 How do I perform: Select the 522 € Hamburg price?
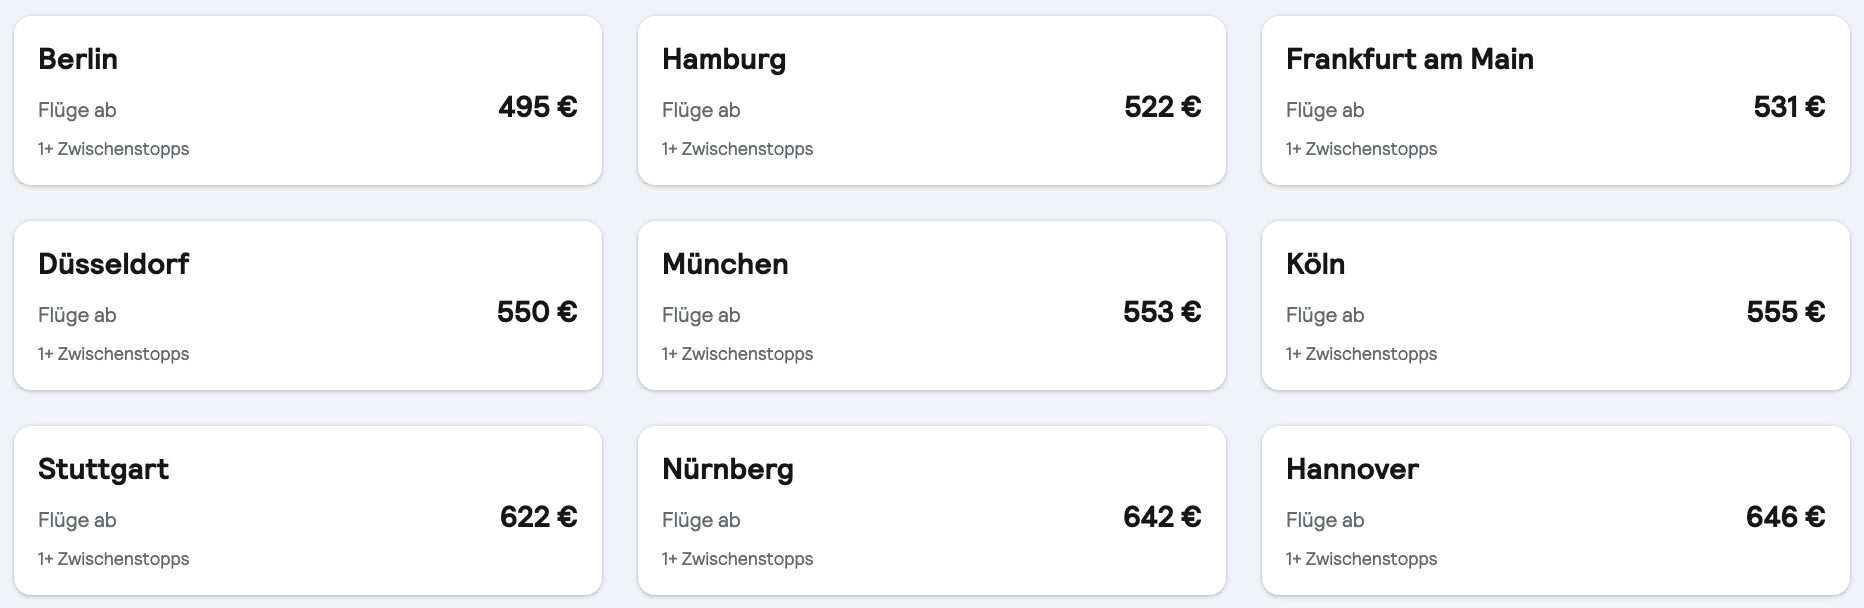coord(1162,107)
